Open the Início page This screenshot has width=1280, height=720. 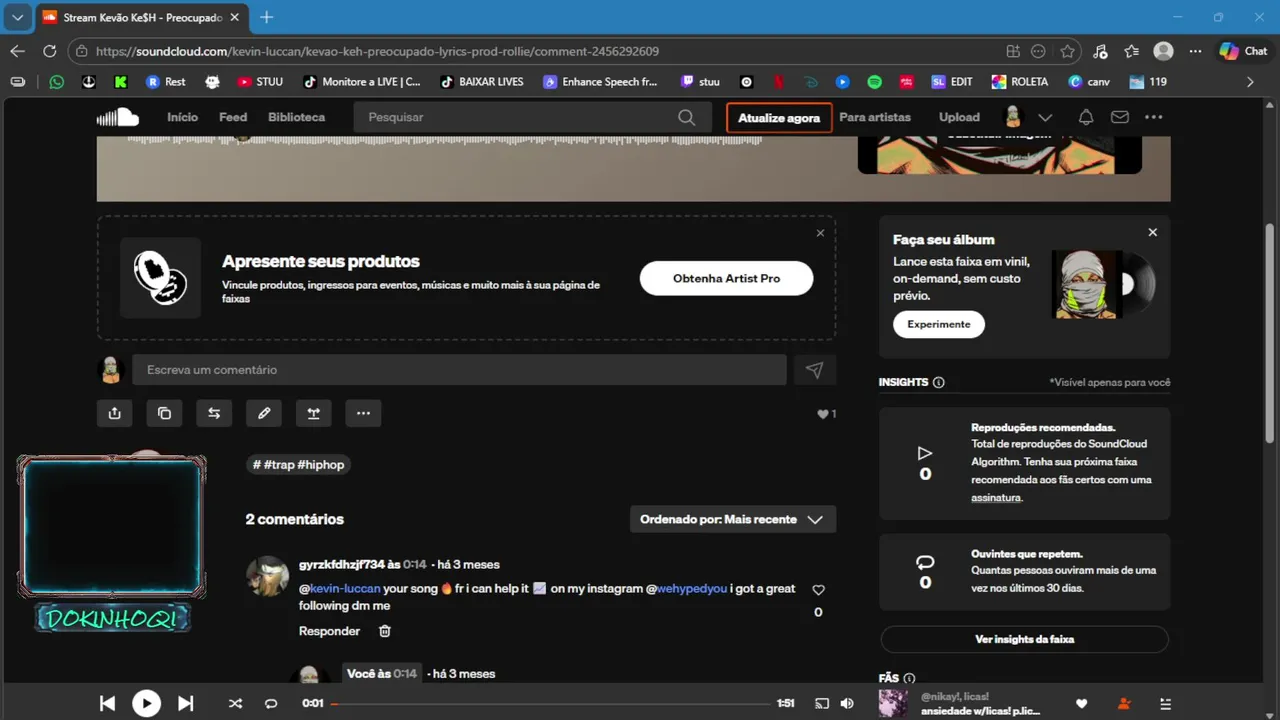tap(182, 117)
